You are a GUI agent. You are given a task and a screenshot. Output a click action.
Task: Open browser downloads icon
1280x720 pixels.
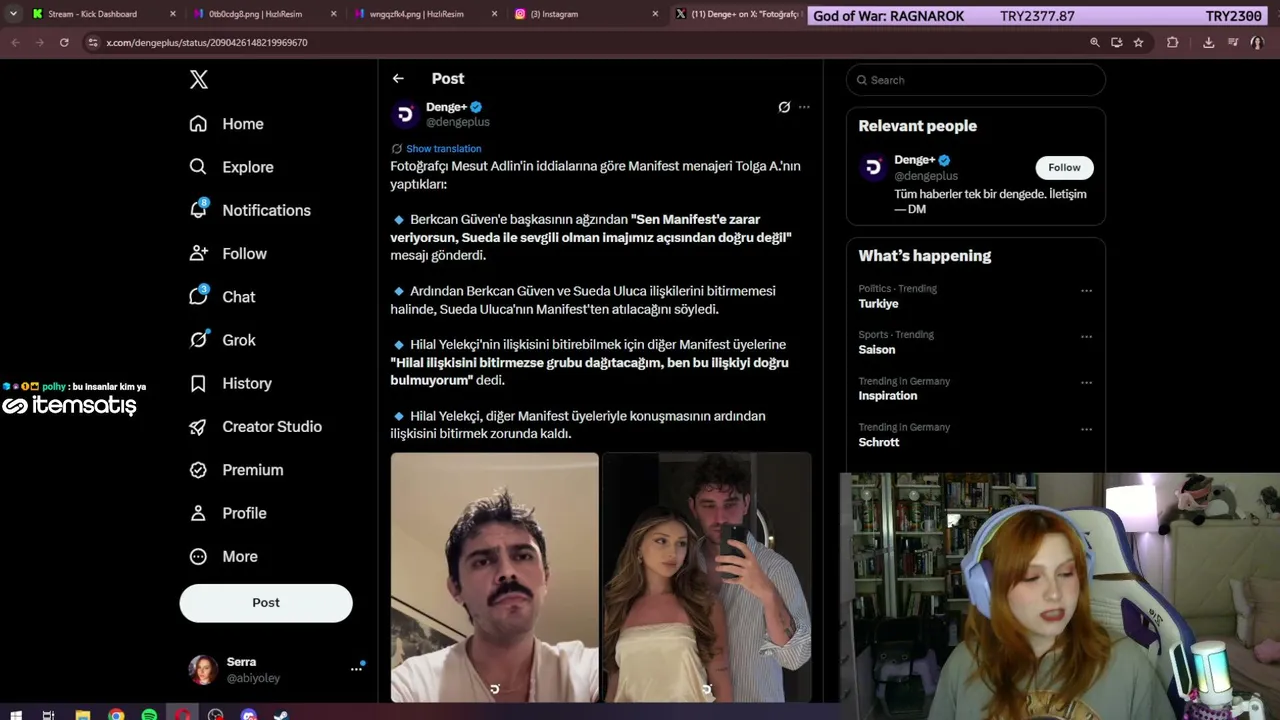click(1208, 42)
